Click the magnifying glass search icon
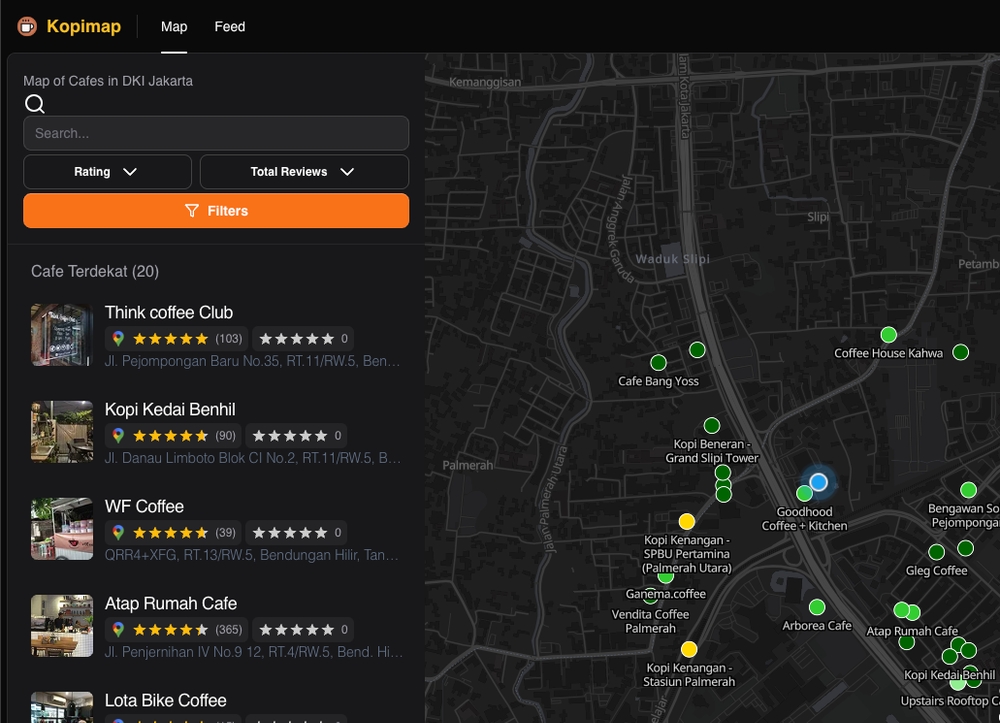 (34, 104)
